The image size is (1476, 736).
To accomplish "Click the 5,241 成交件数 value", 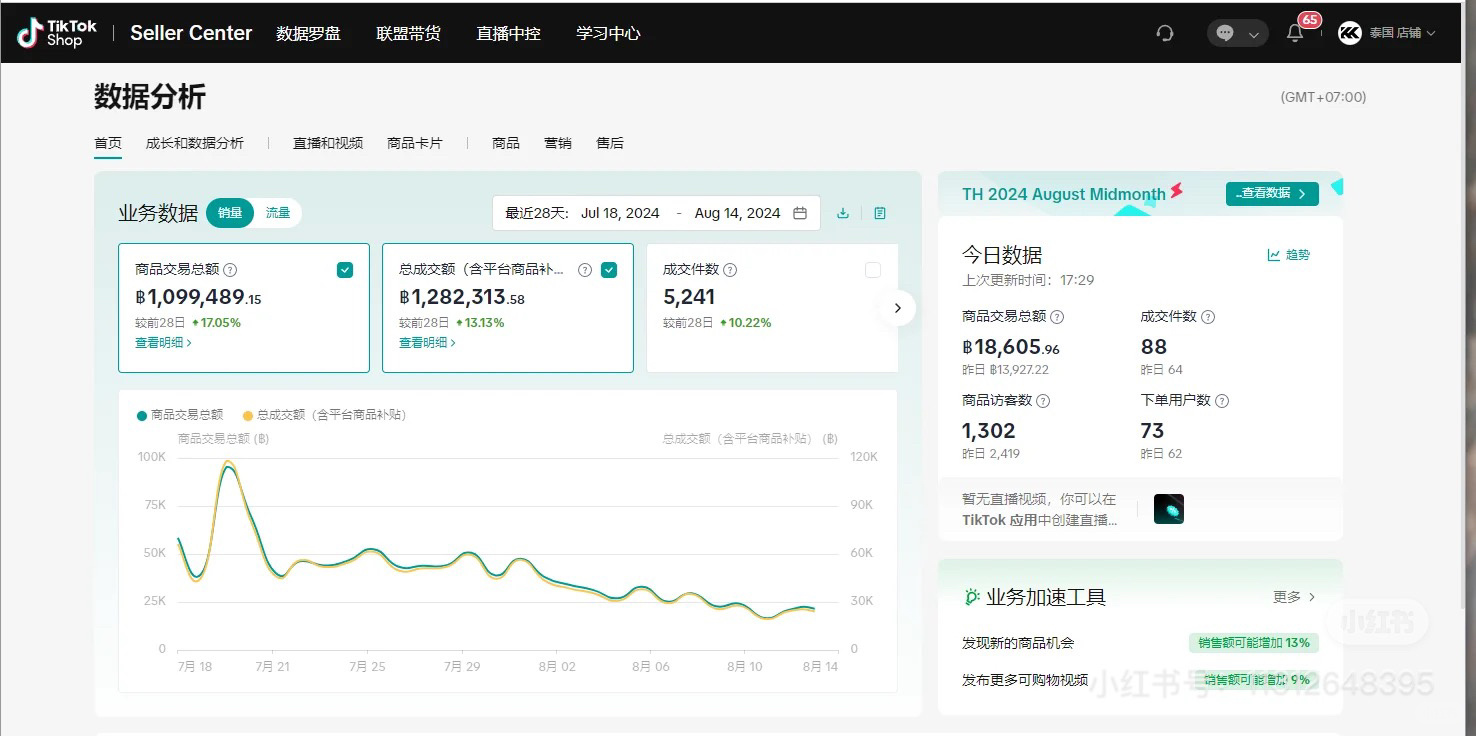I will (x=689, y=297).
